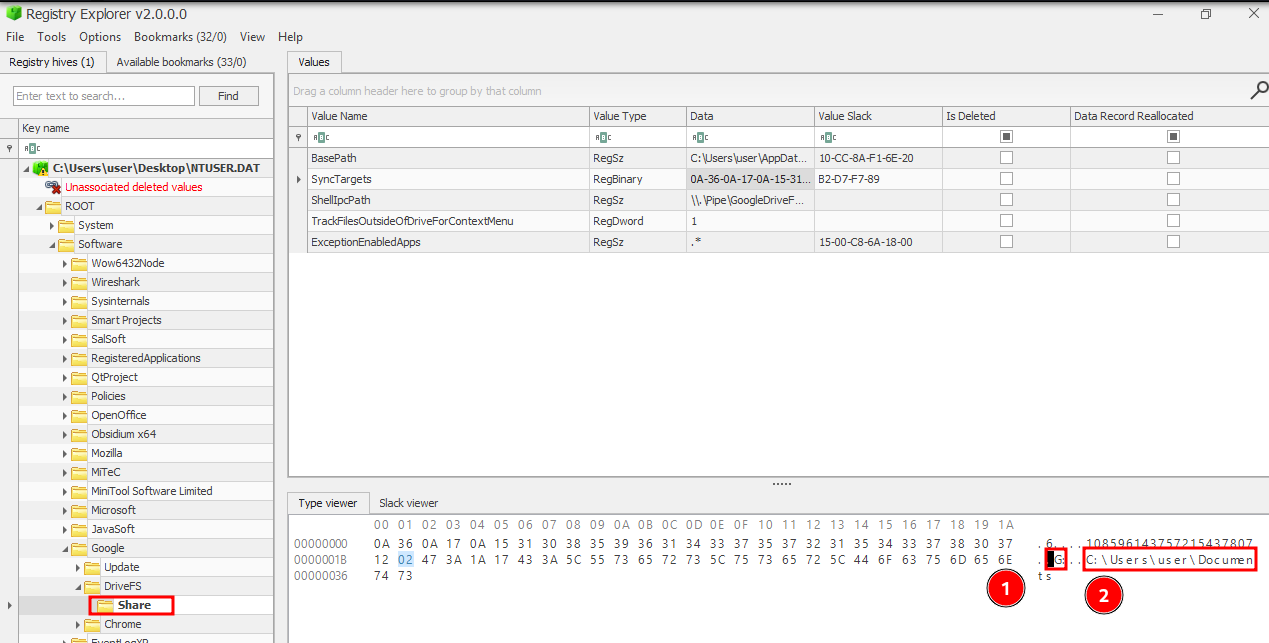The height and width of the screenshot is (643, 1269).
Task: Open the File menu
Action: click(15, 37)
